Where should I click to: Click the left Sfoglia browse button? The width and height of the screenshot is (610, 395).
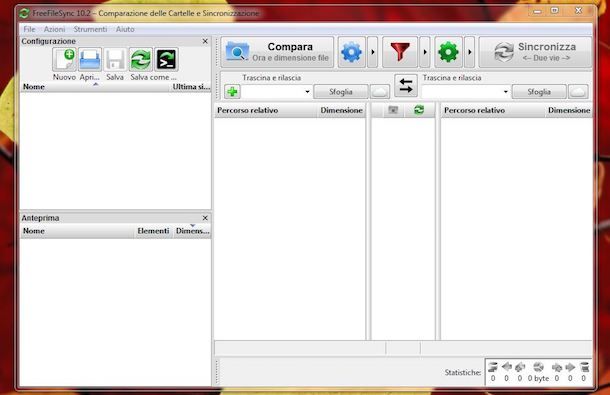(341, 92)
